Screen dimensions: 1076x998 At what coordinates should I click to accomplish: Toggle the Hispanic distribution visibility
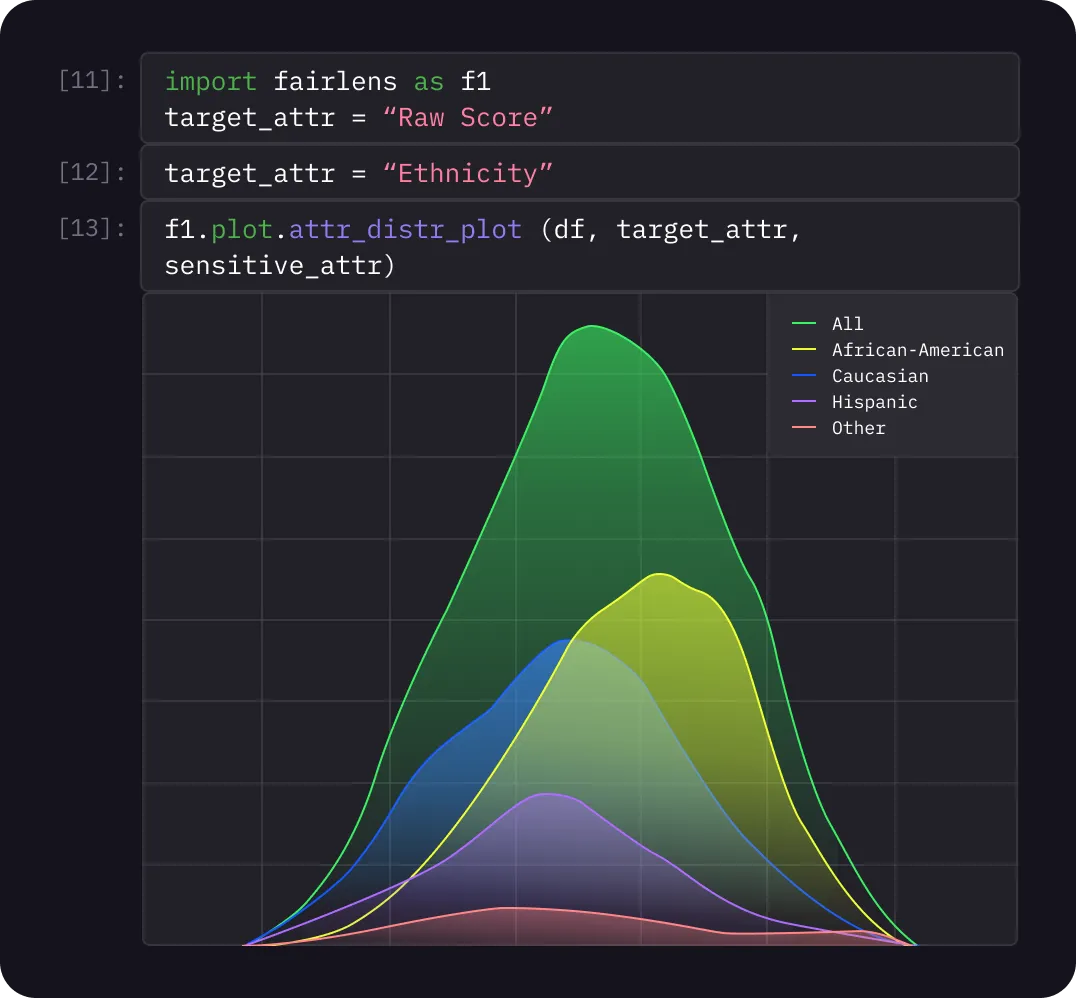tap(873, 402)
